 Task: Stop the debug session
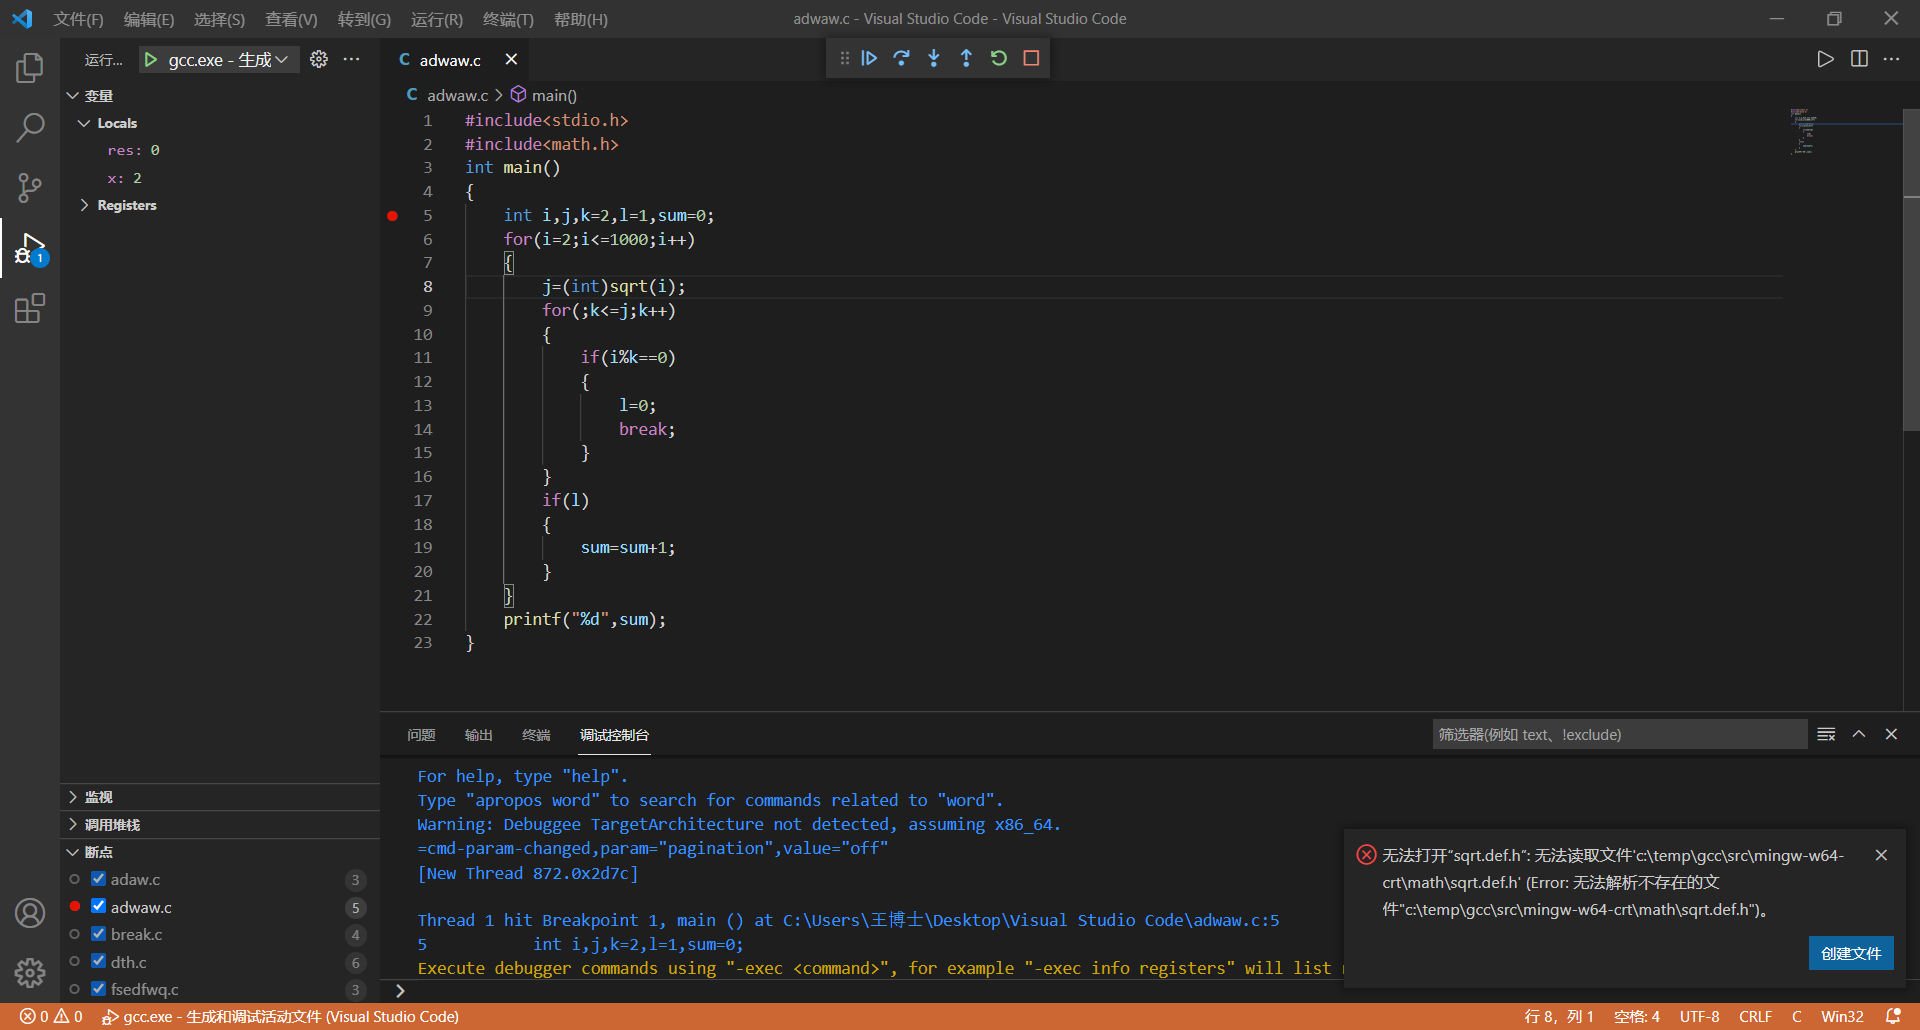[1031, 58]
